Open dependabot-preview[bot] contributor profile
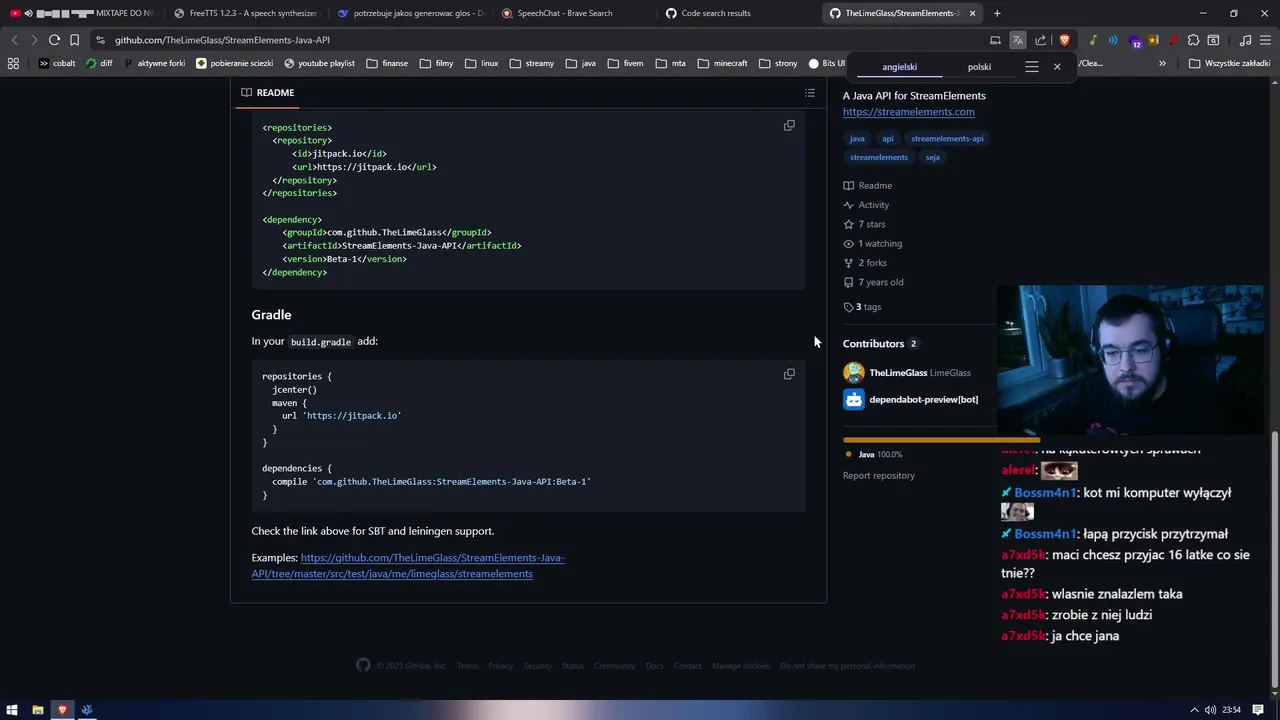This screenshot has width=1280, height=720. click(x=923, y=400)
